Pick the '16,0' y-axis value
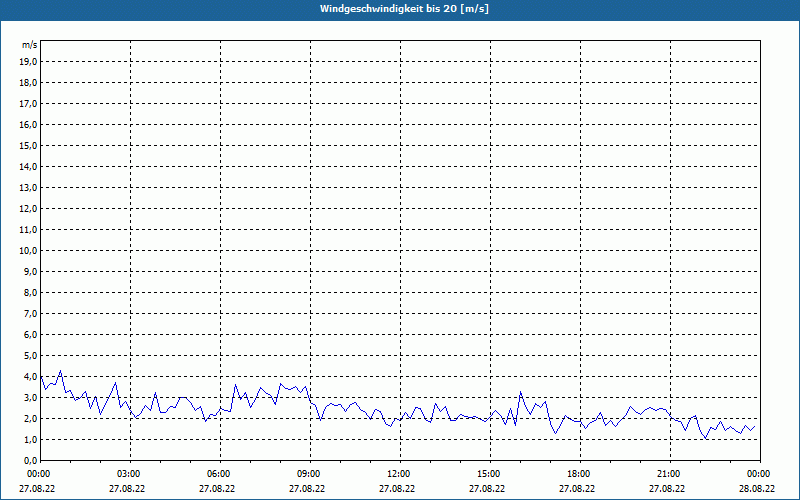 click(28, 124)
